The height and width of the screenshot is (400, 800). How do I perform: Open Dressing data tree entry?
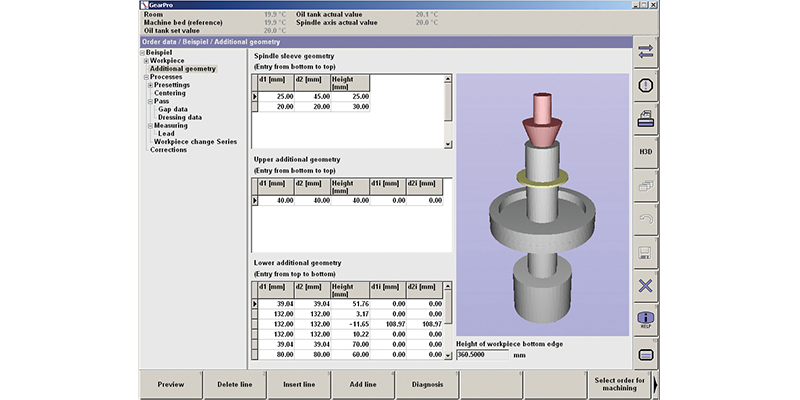pyautogui.click(x=180, y=117)
